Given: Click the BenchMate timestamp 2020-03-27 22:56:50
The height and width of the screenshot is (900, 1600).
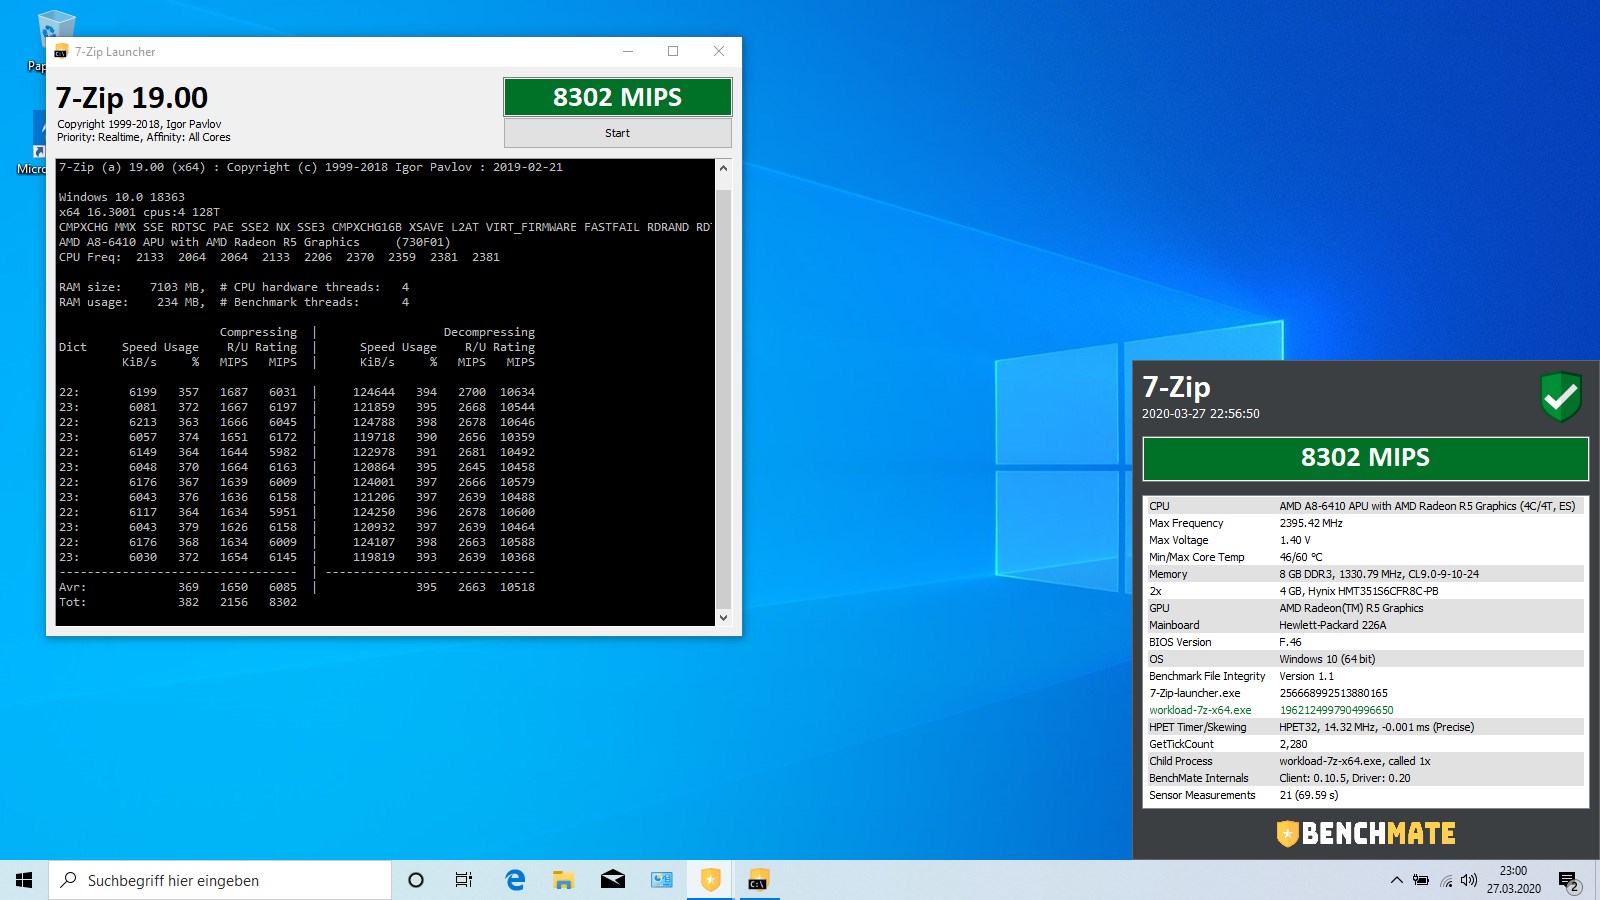Looking at the screenshot, I should point(1201,414).
